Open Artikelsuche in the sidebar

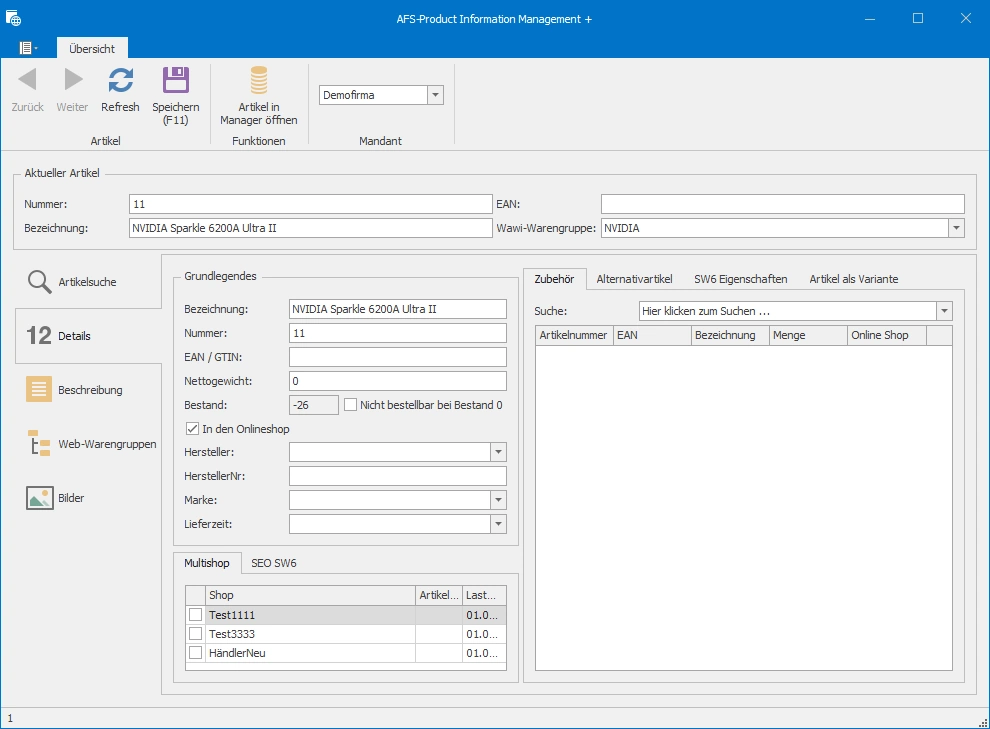[x=88, y=282]
